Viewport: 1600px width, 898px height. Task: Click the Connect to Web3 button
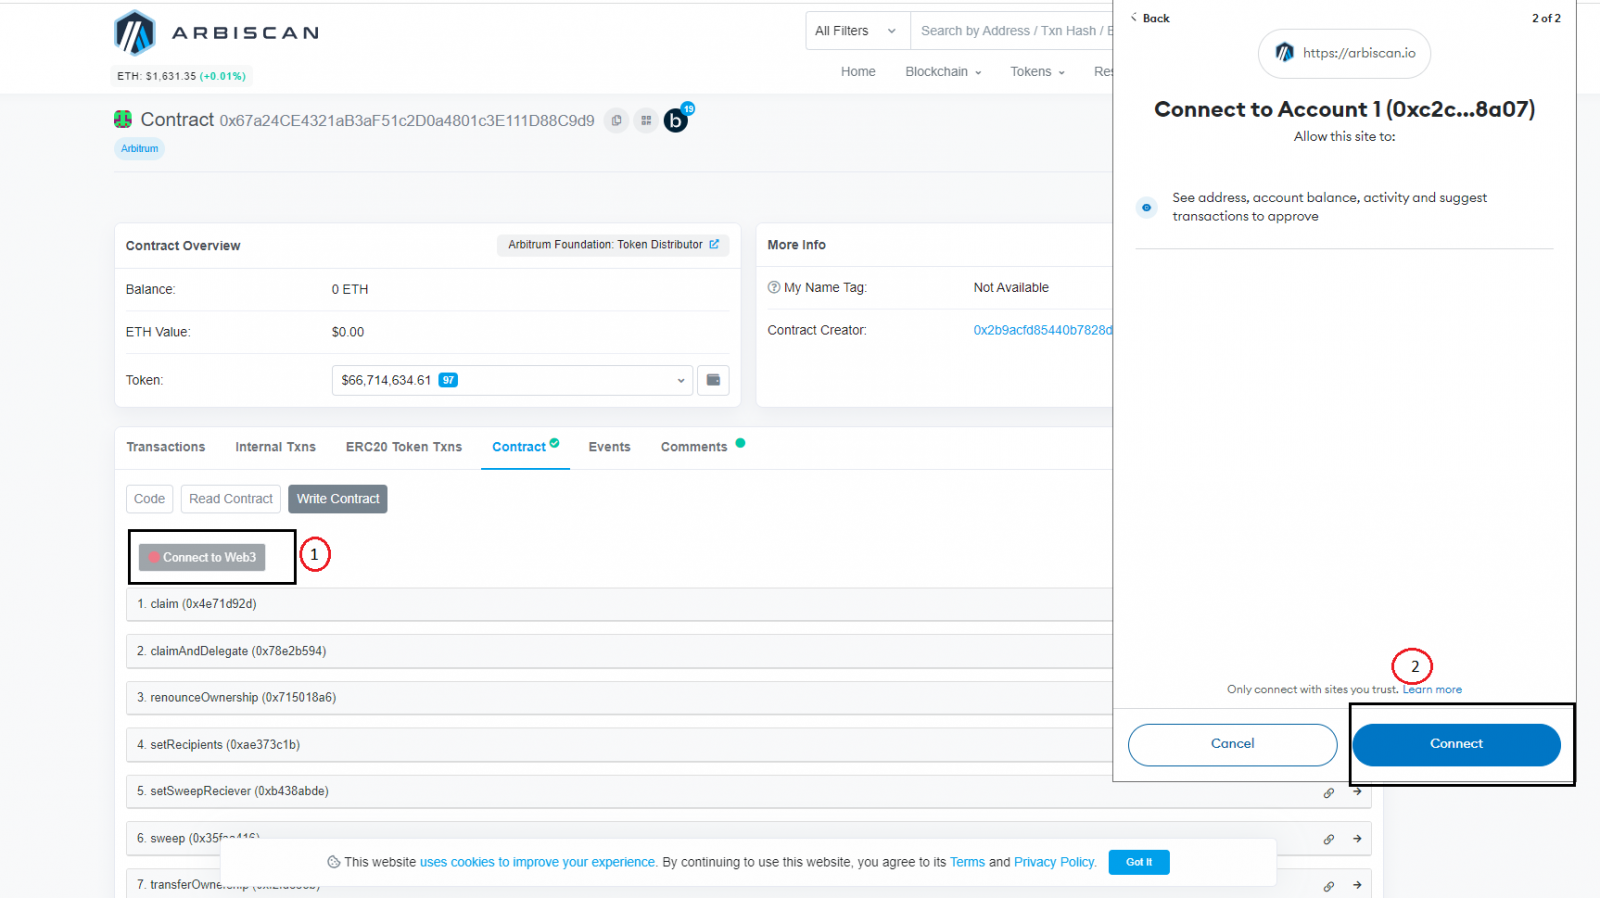click(202, 557)
